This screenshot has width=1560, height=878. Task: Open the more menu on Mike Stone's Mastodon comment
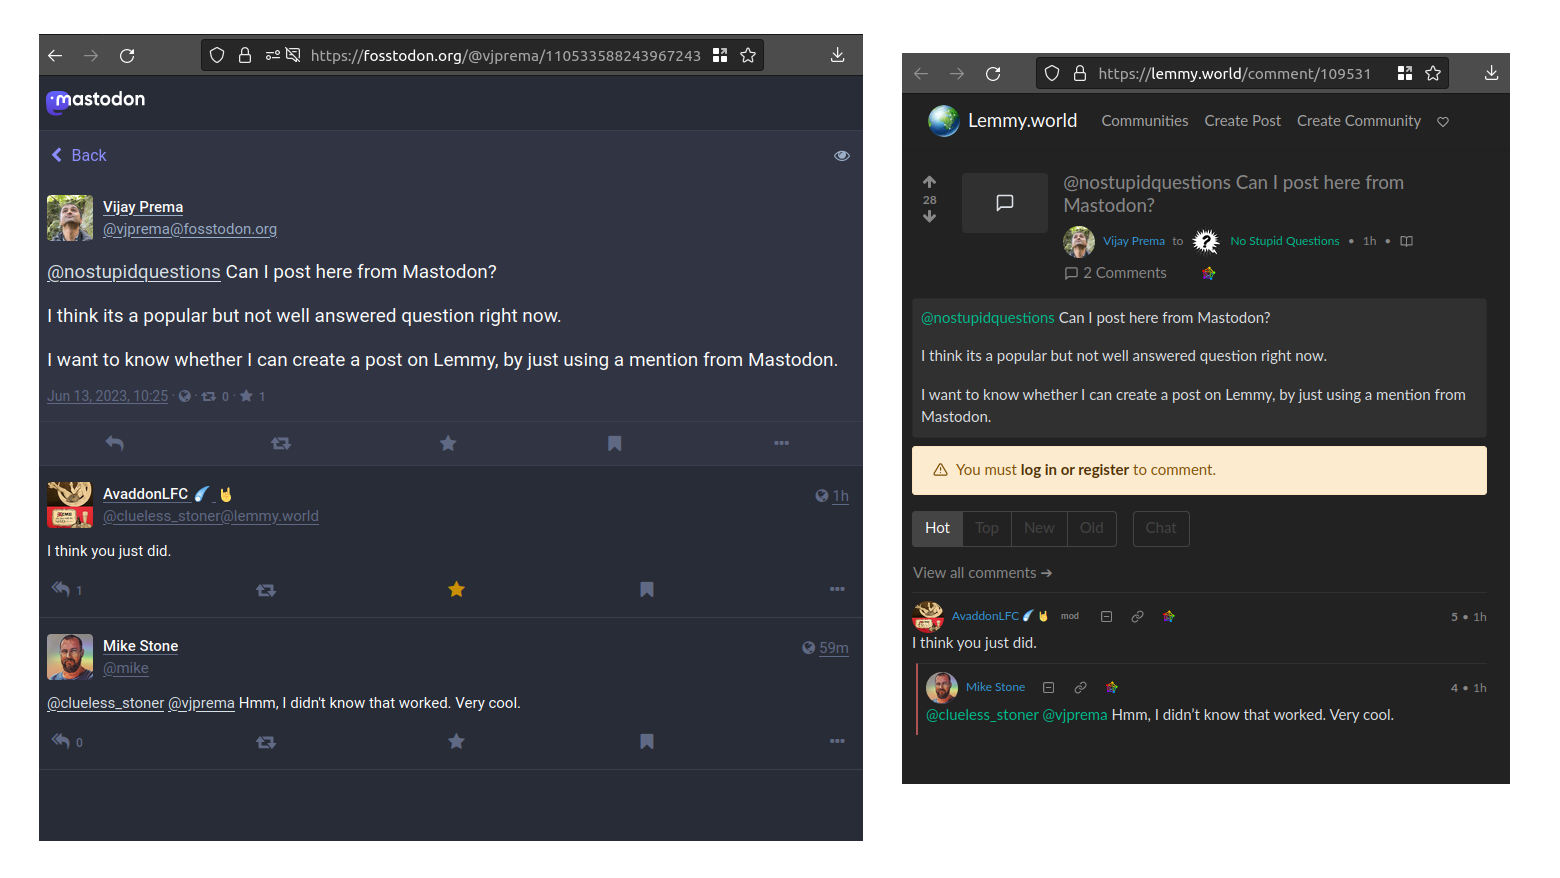coord(837,741)
